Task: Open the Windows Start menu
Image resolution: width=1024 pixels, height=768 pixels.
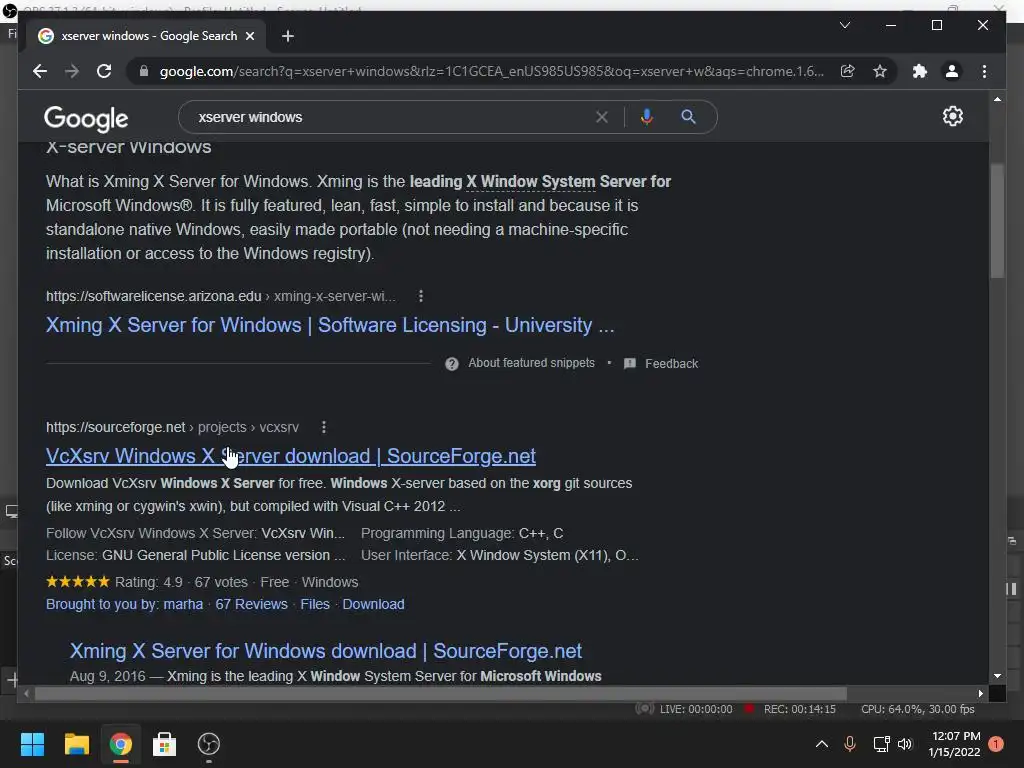Action: coord(32,744)
